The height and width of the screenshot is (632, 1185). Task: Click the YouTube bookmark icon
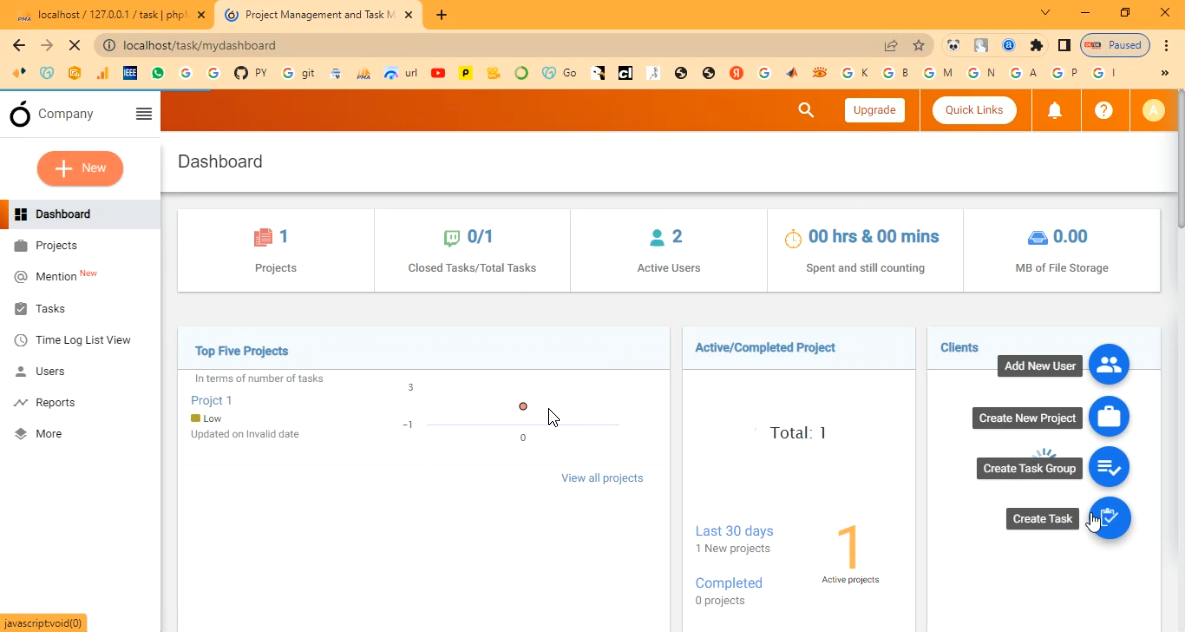pyautogui.click(x=438, y=73)
